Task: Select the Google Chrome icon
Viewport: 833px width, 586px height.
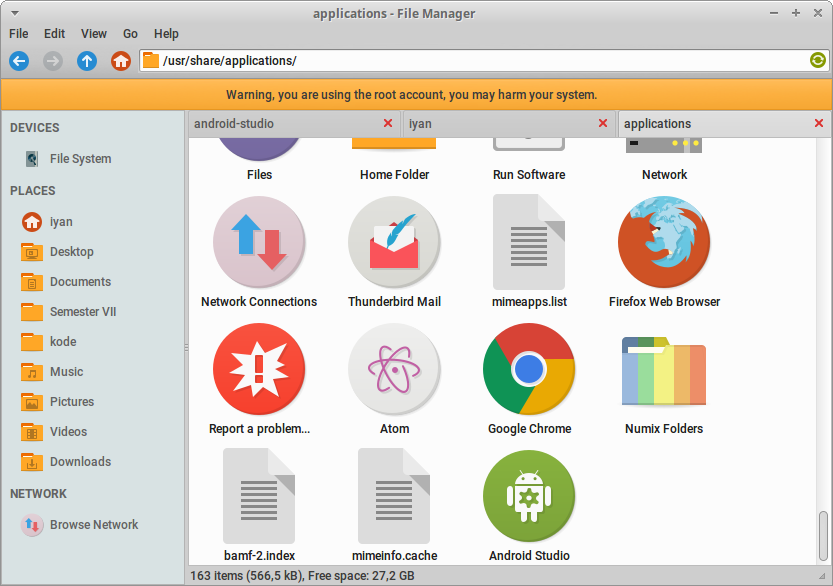Action: (x=529, y=369)
